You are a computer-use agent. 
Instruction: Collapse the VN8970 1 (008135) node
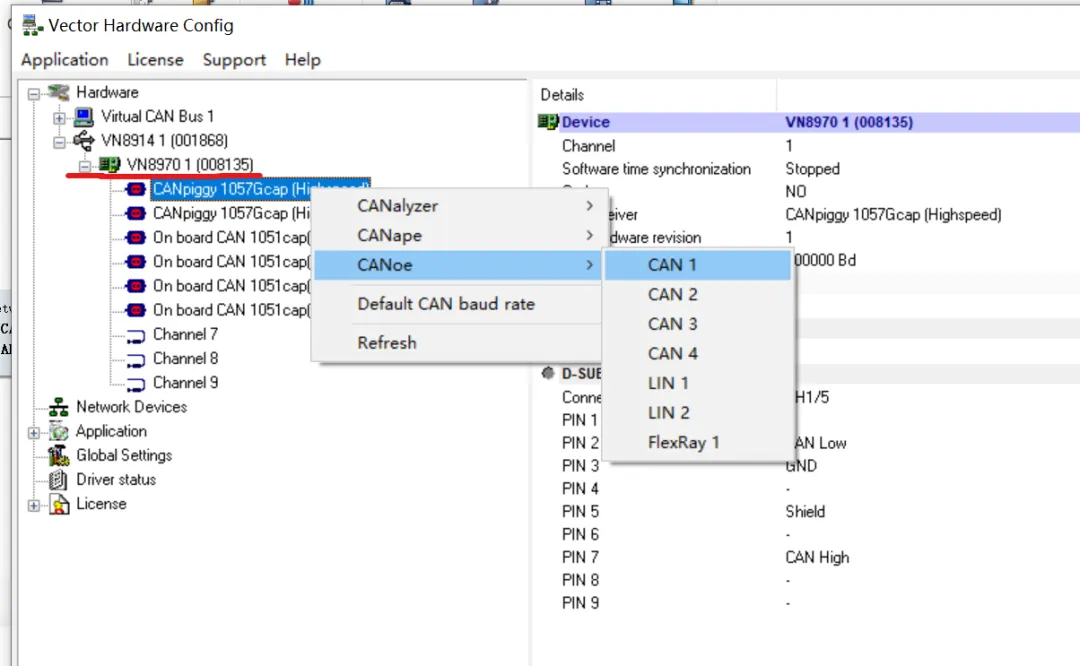click(x=85, y=166)
